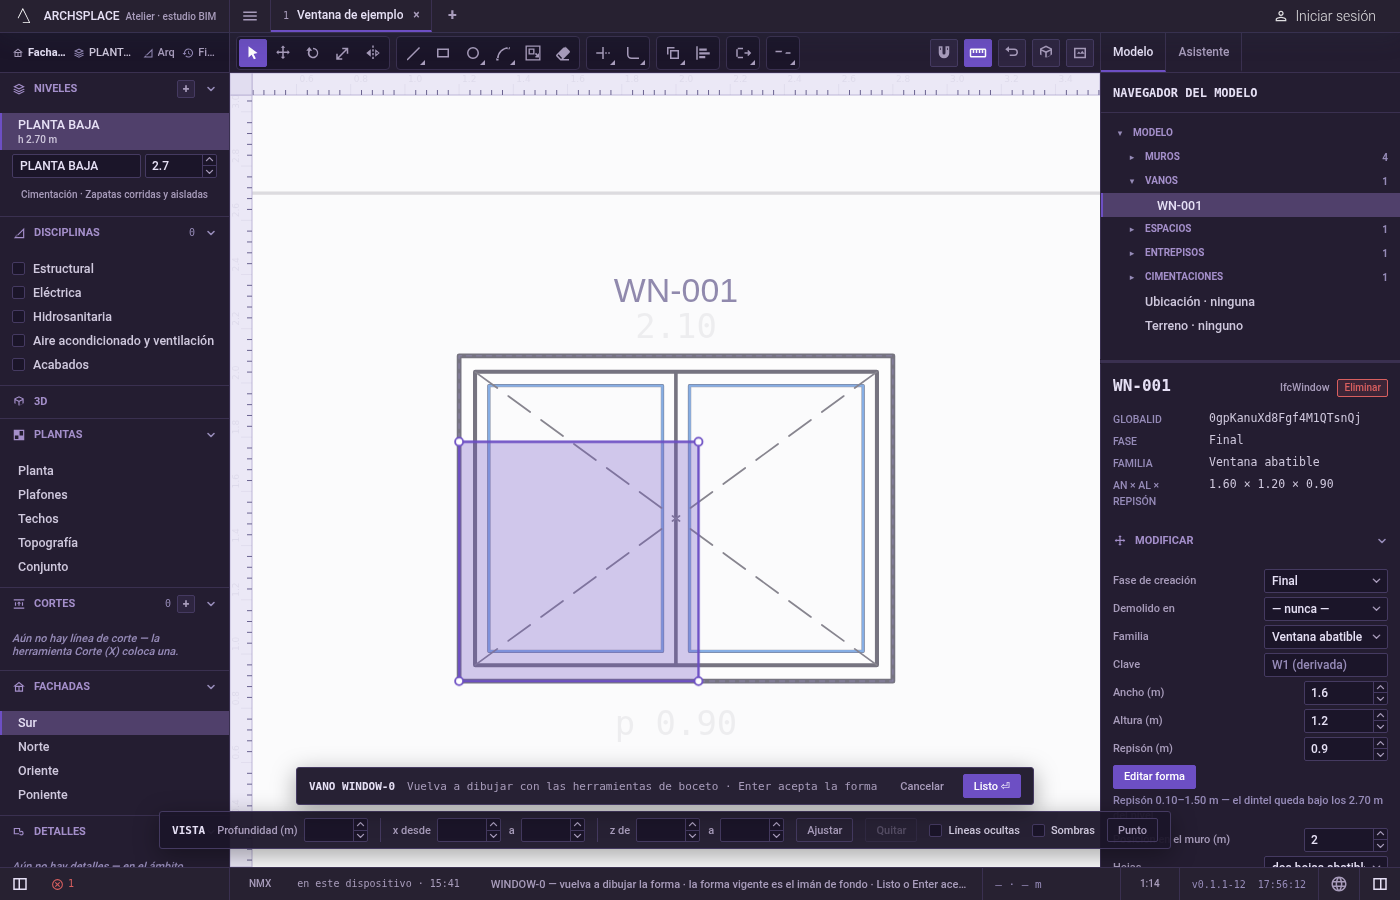Collapse the NIVELES section chevron

click(211, 89)
